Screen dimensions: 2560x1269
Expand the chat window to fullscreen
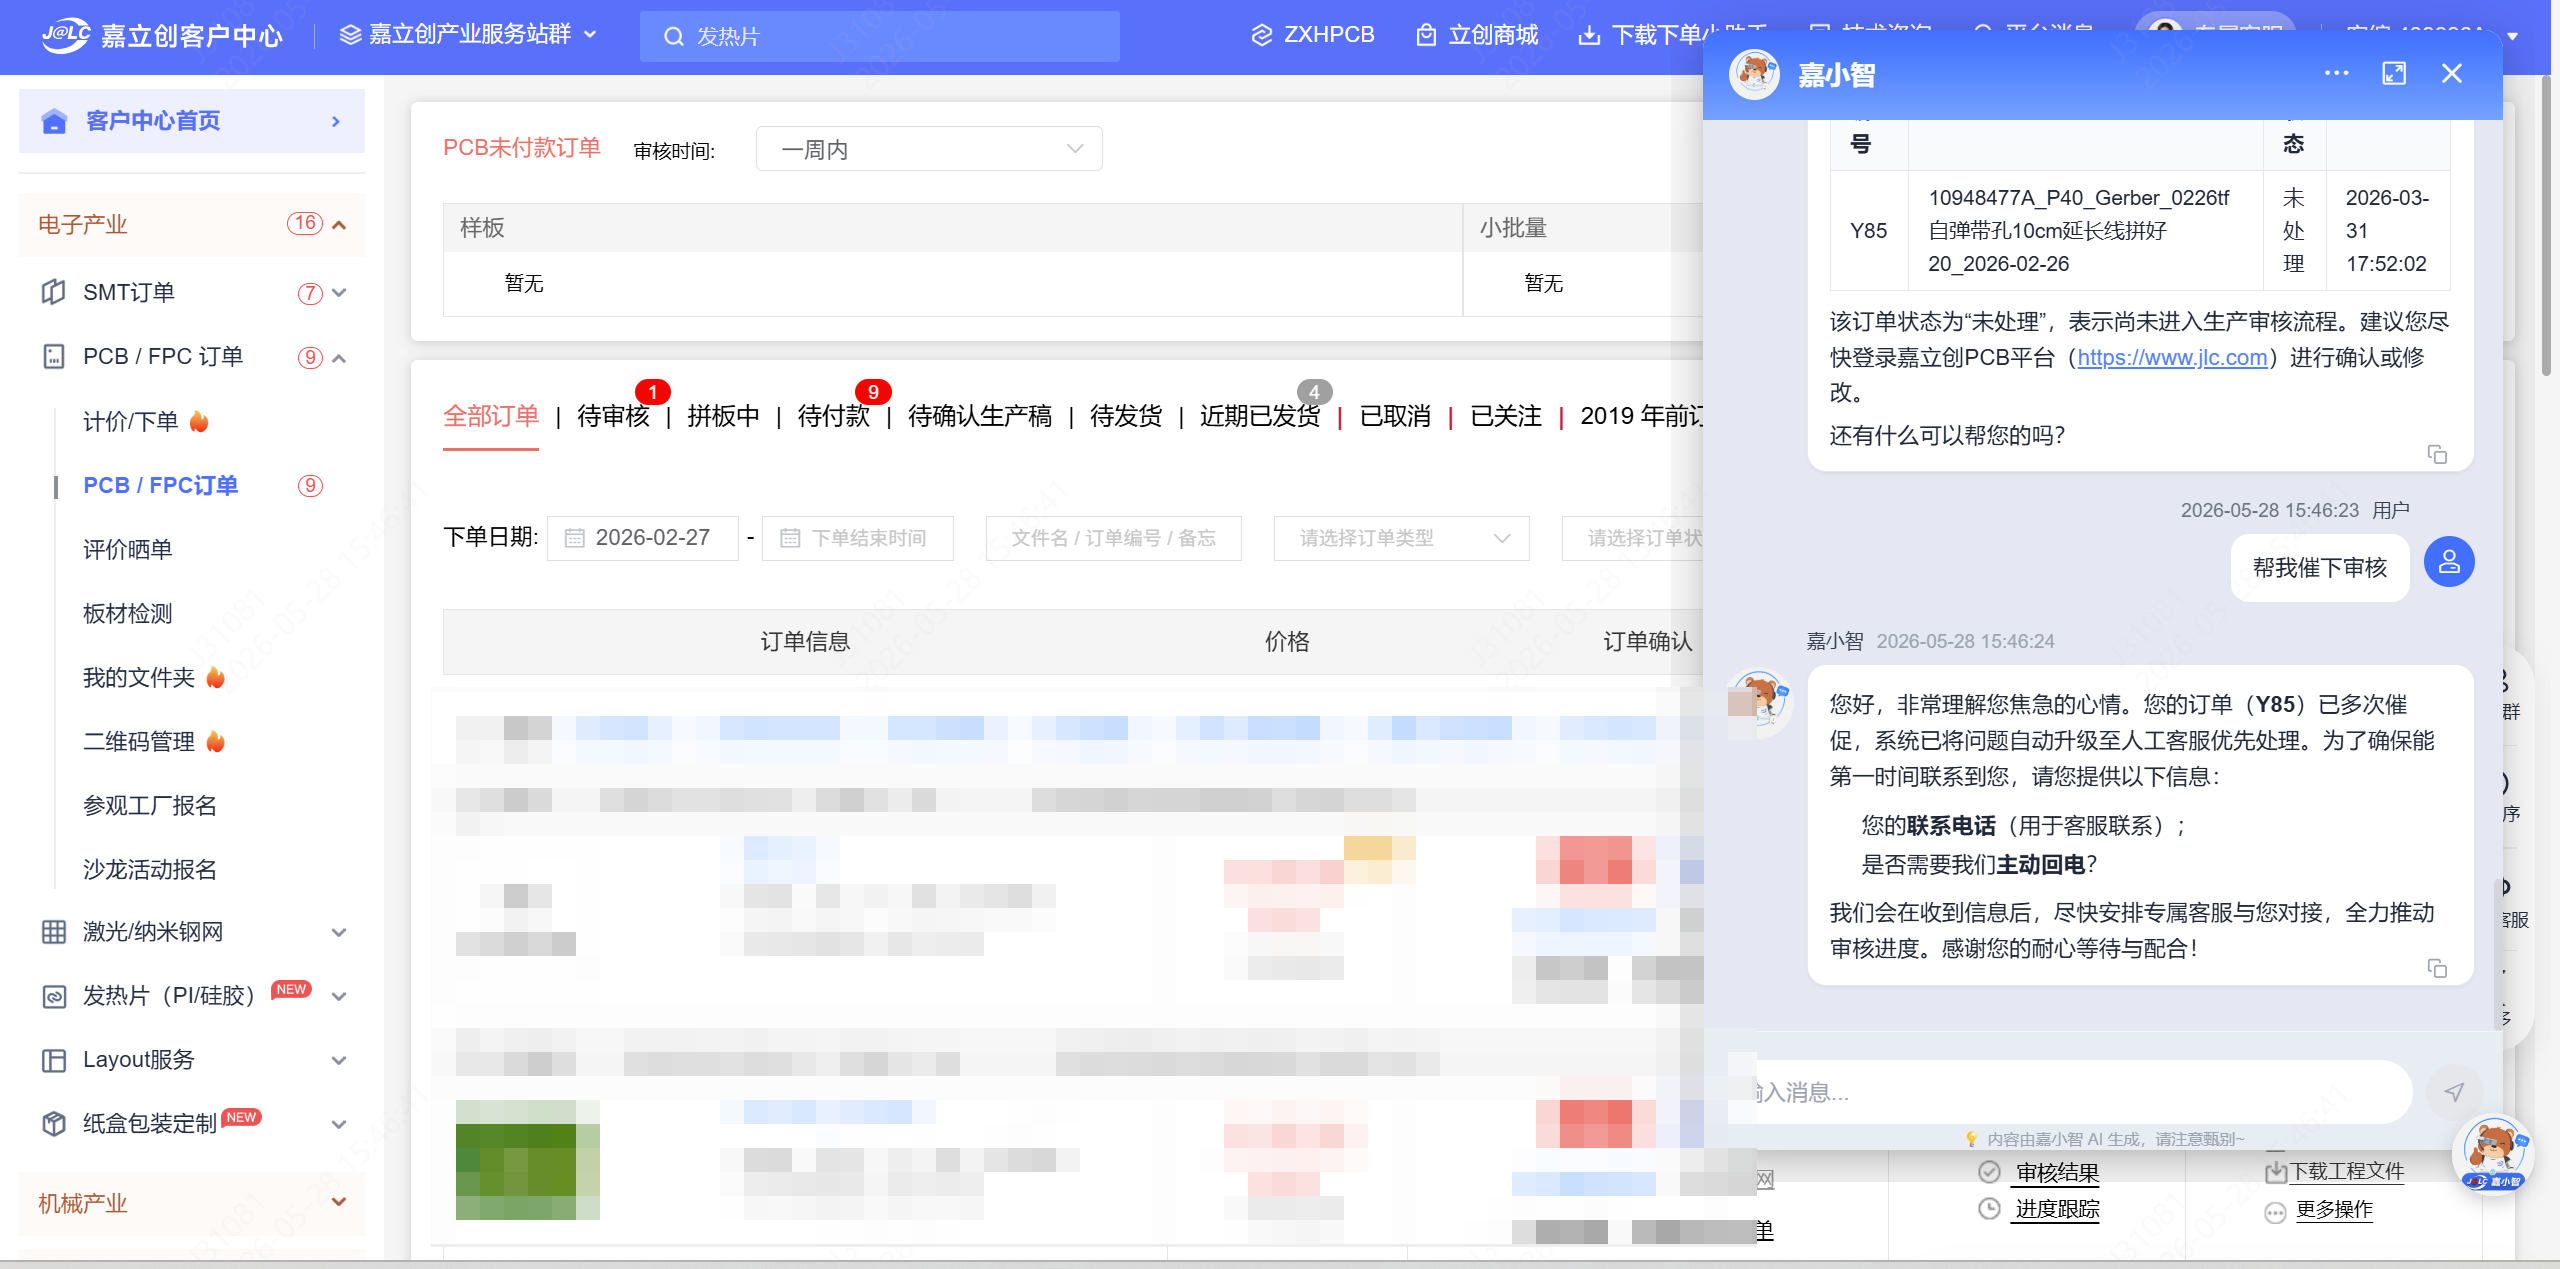coord(2394,73)
